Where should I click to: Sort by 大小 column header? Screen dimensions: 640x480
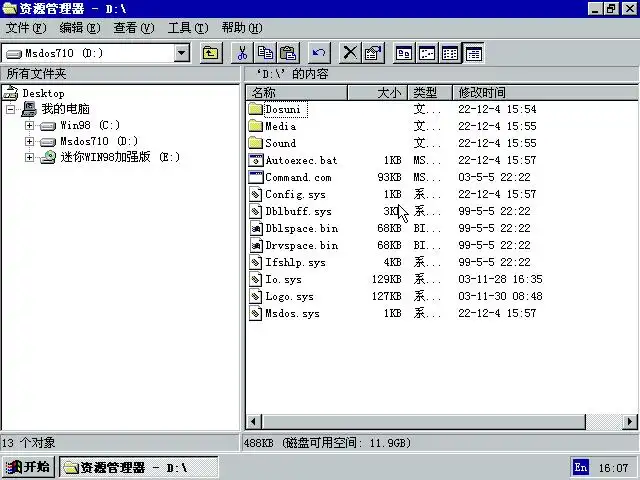[x=378, y=93]
